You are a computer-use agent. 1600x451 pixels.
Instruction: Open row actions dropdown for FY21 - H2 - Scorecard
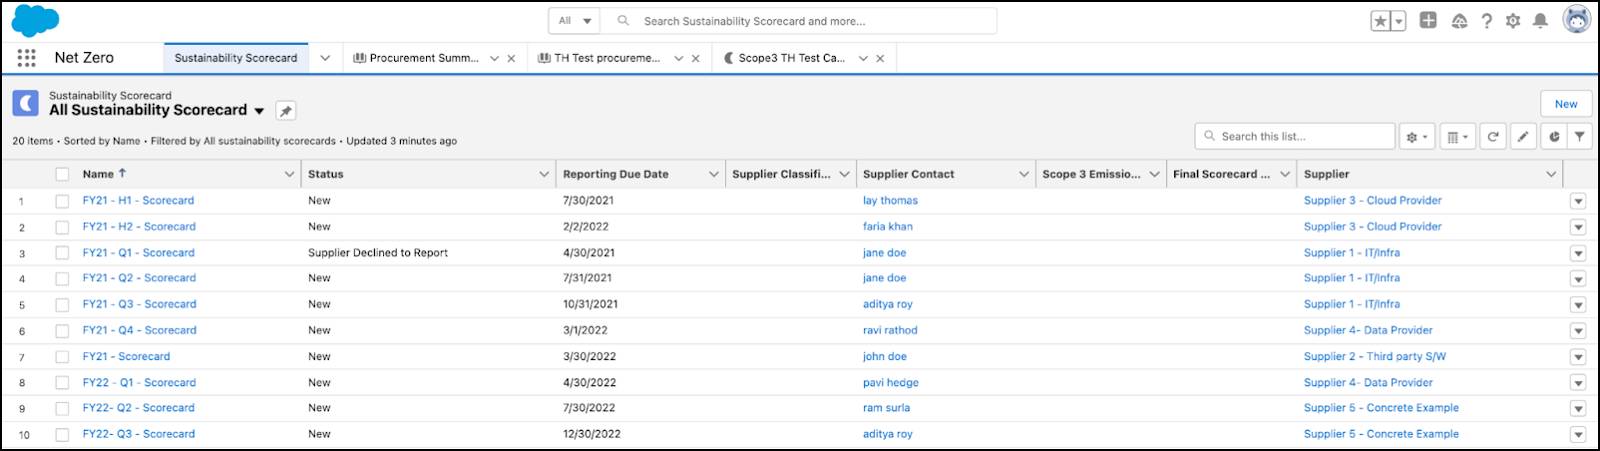click(1578, 227)
